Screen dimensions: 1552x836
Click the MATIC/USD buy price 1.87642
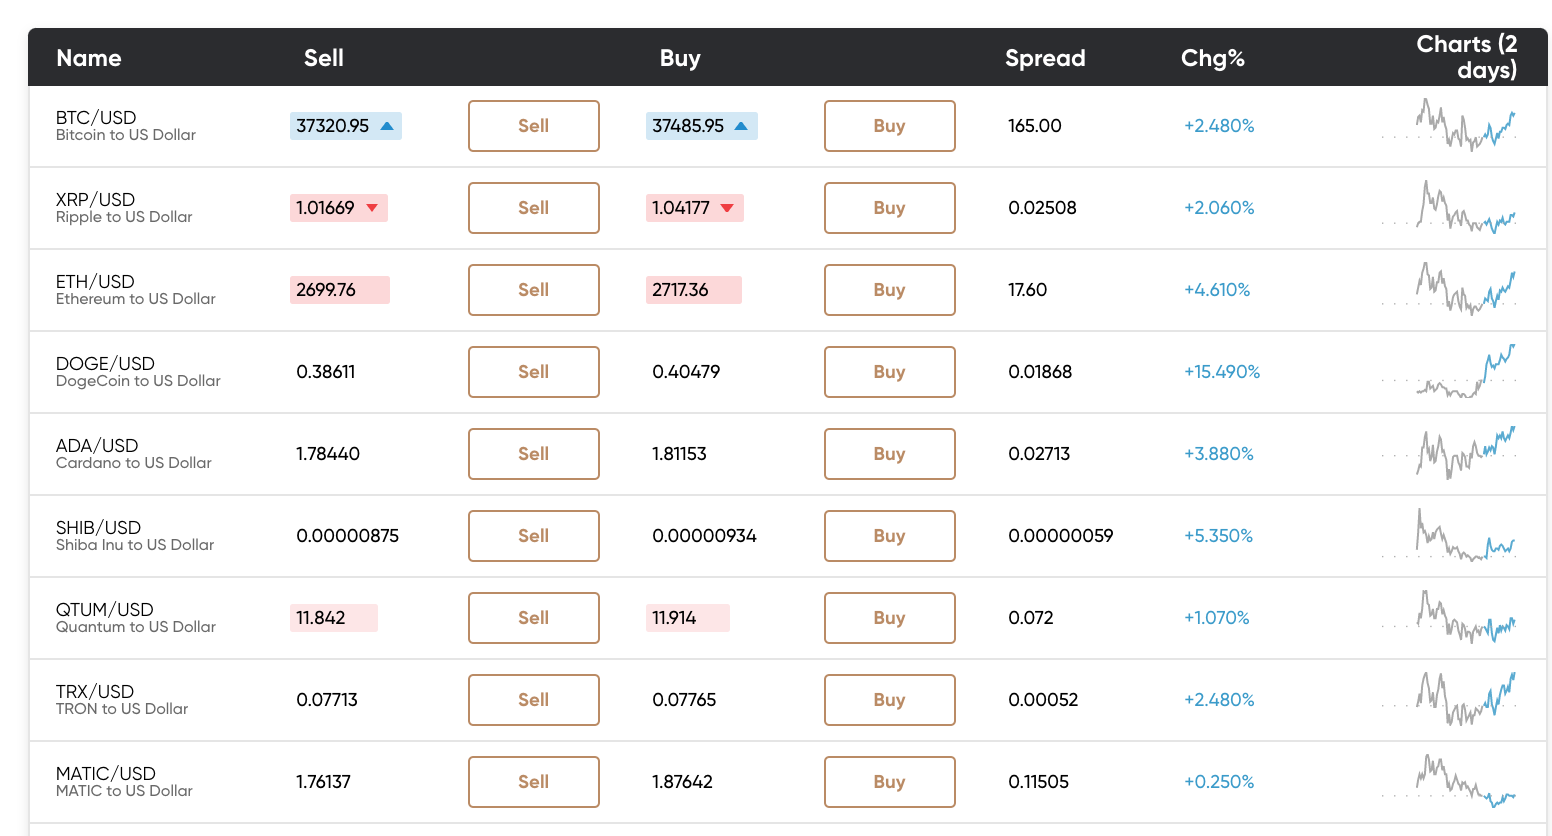tap(683, 782)
